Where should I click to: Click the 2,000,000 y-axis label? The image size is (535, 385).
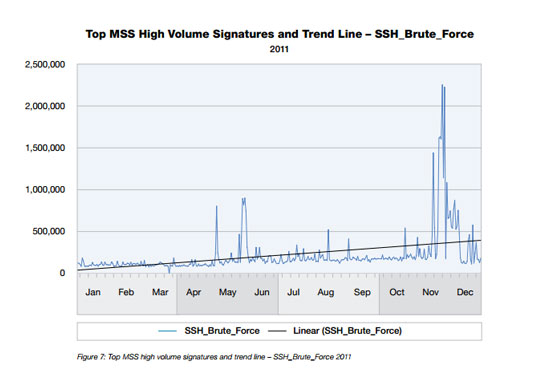tap(45, 106)
